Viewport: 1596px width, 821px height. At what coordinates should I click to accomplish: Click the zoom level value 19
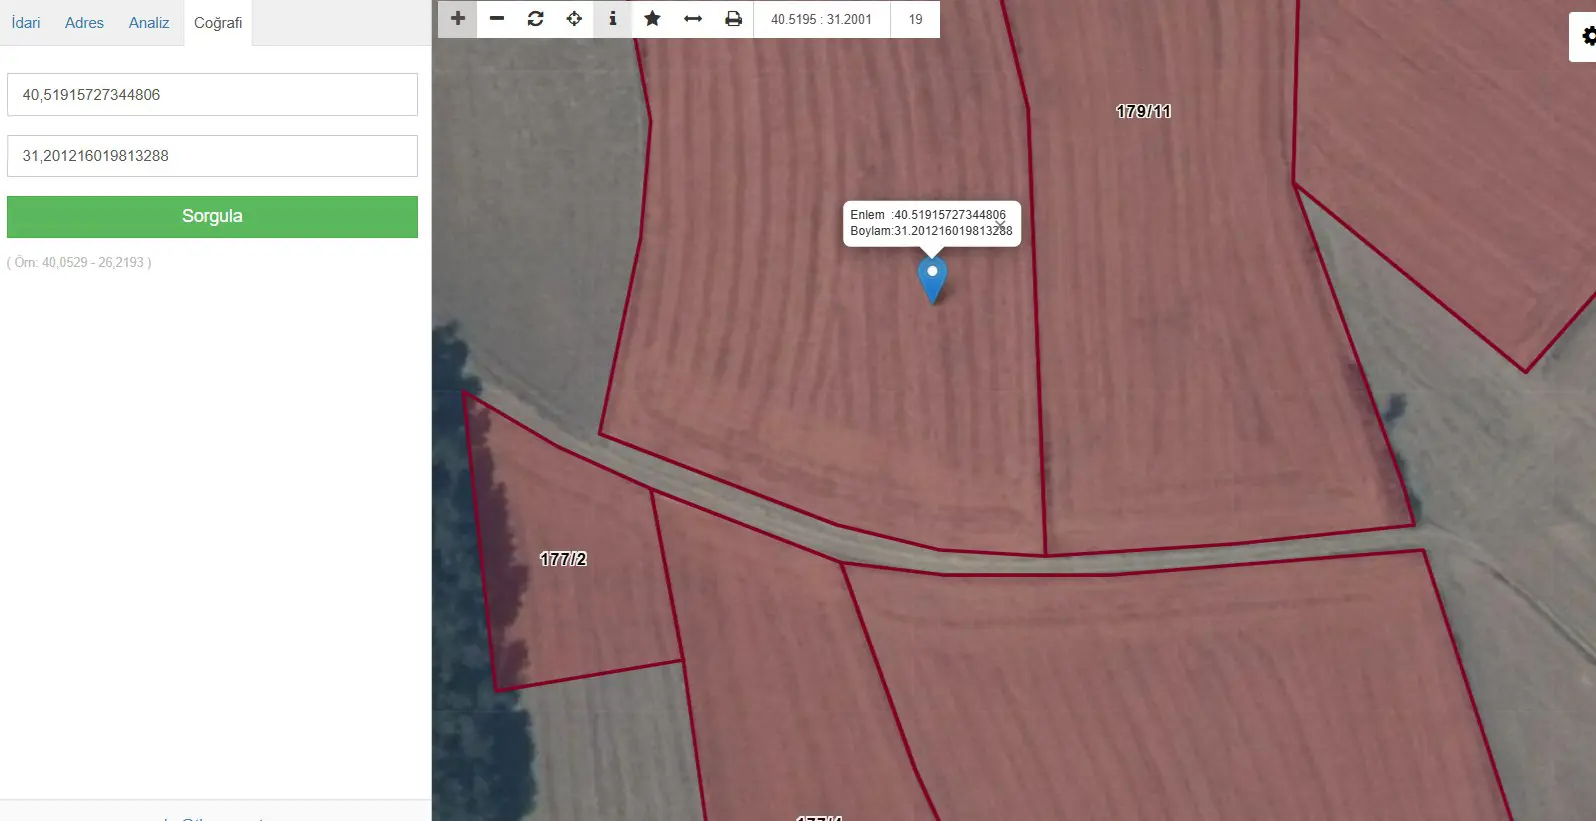(915, 19)
